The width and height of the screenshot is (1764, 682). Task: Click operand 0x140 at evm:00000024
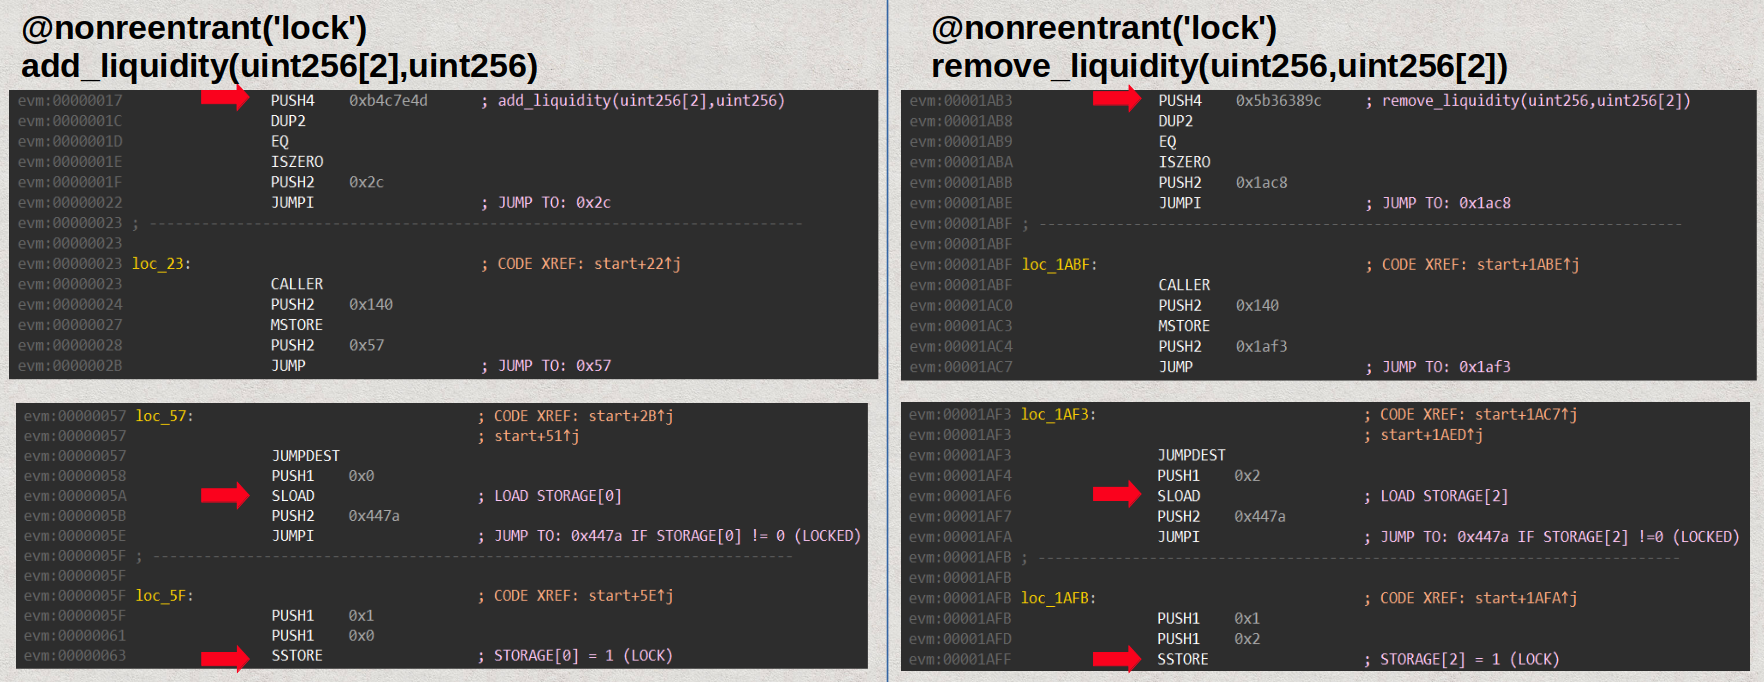point(371,305)
